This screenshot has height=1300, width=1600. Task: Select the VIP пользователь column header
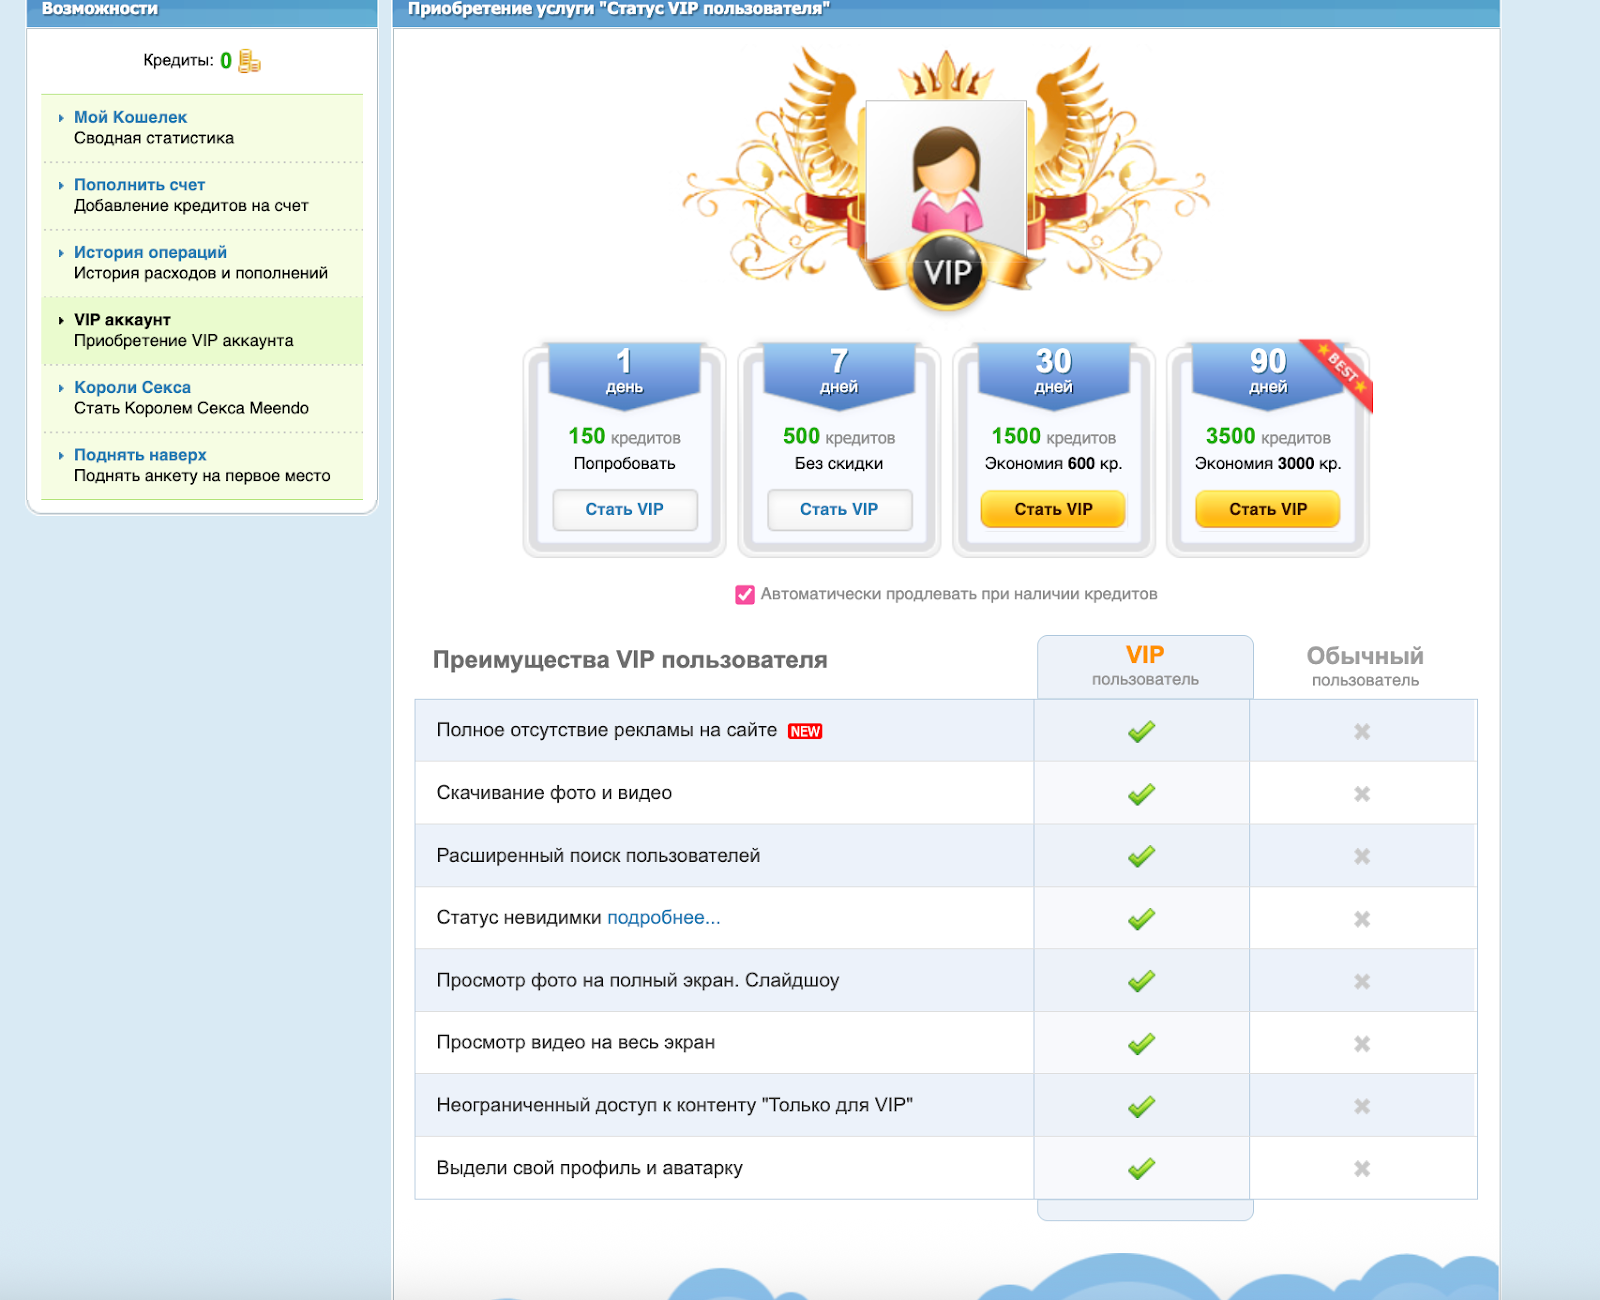pos(1145,666)
